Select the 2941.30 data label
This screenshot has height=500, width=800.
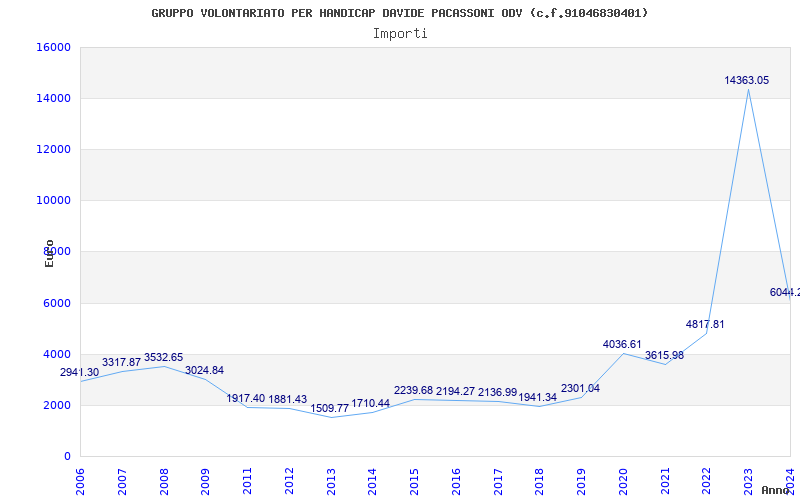click(79, 372)
